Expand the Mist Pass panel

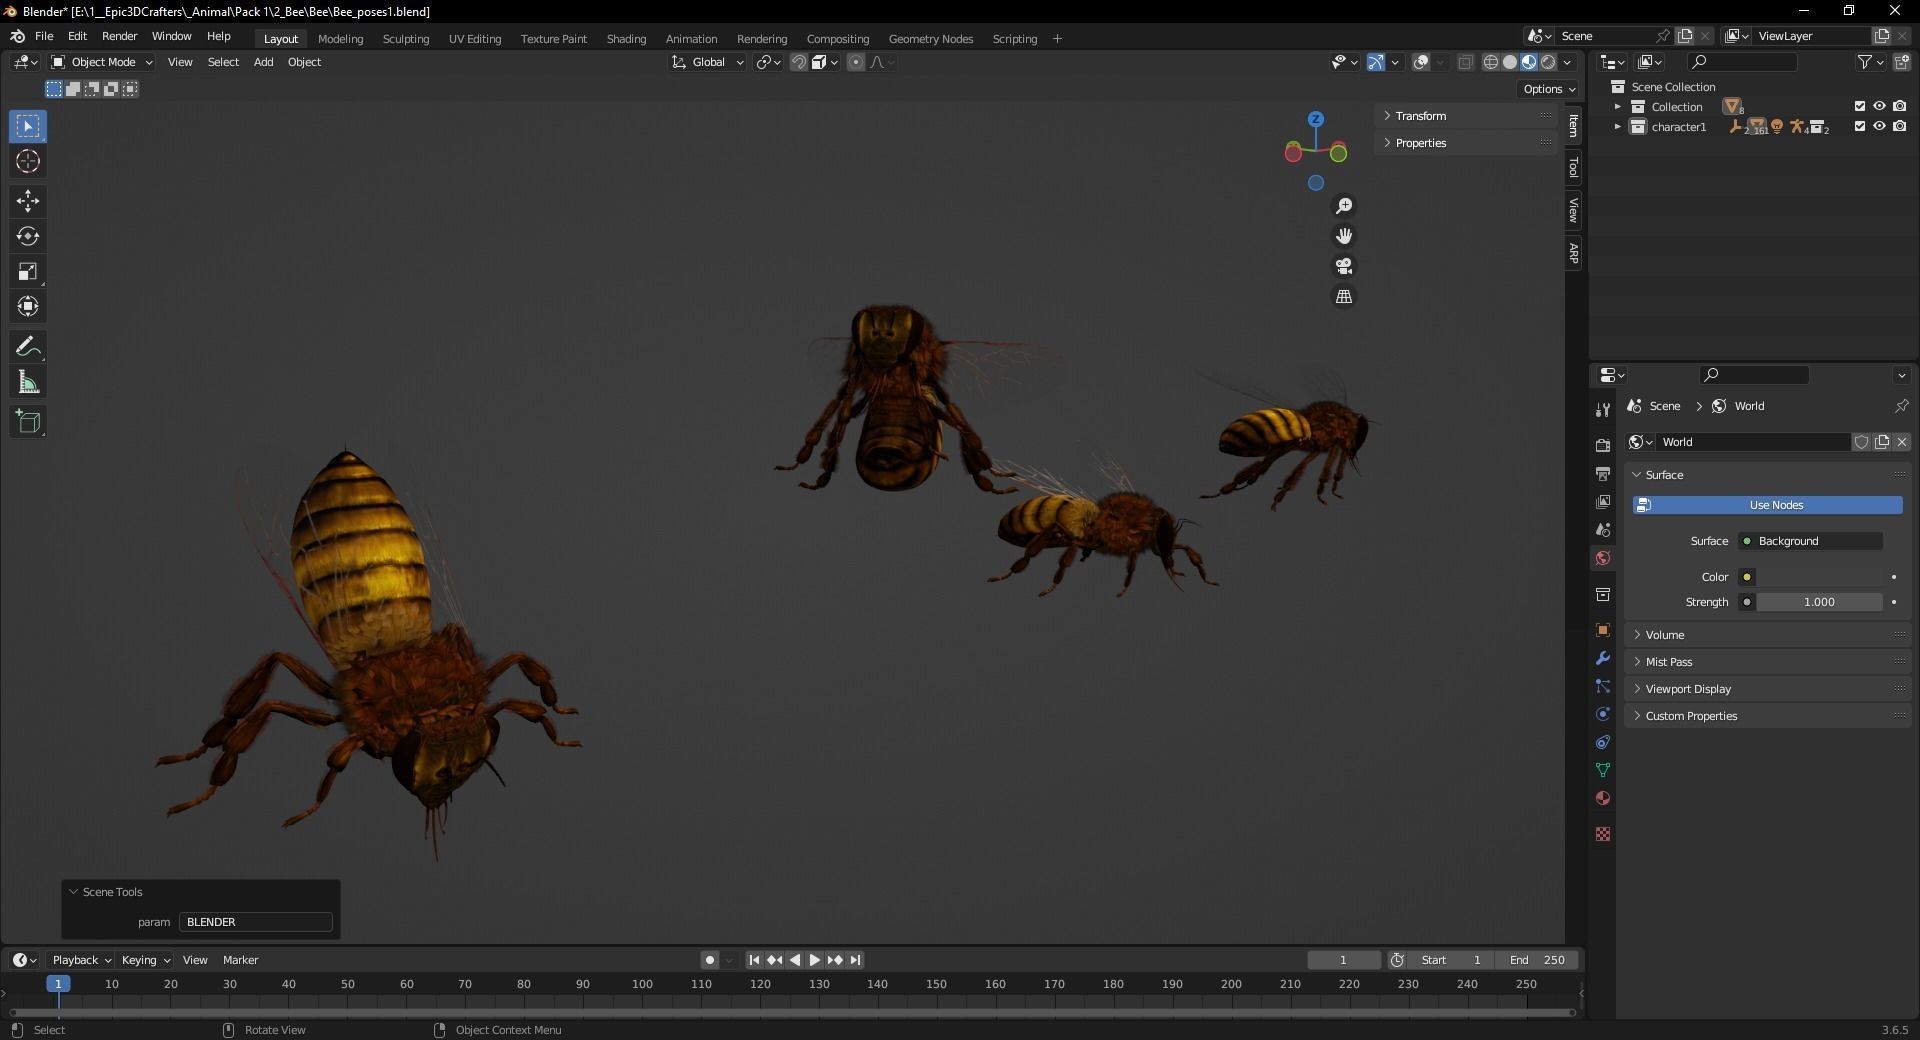(x=1768, y=662)
